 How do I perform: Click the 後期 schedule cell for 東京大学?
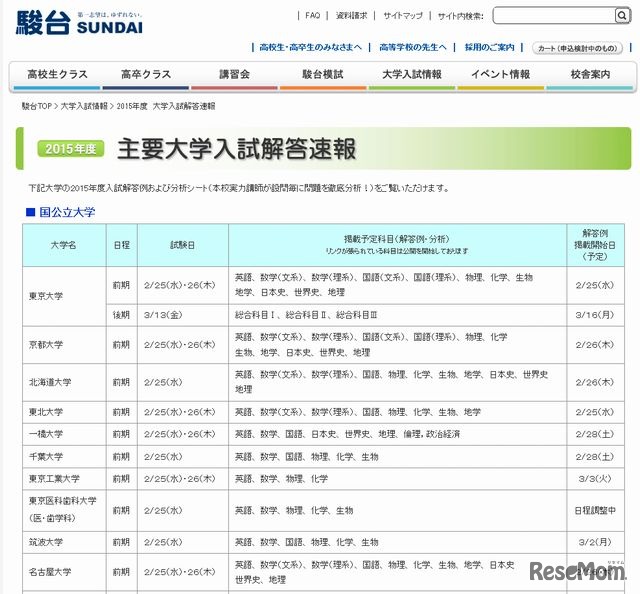(x=122, y=315)
